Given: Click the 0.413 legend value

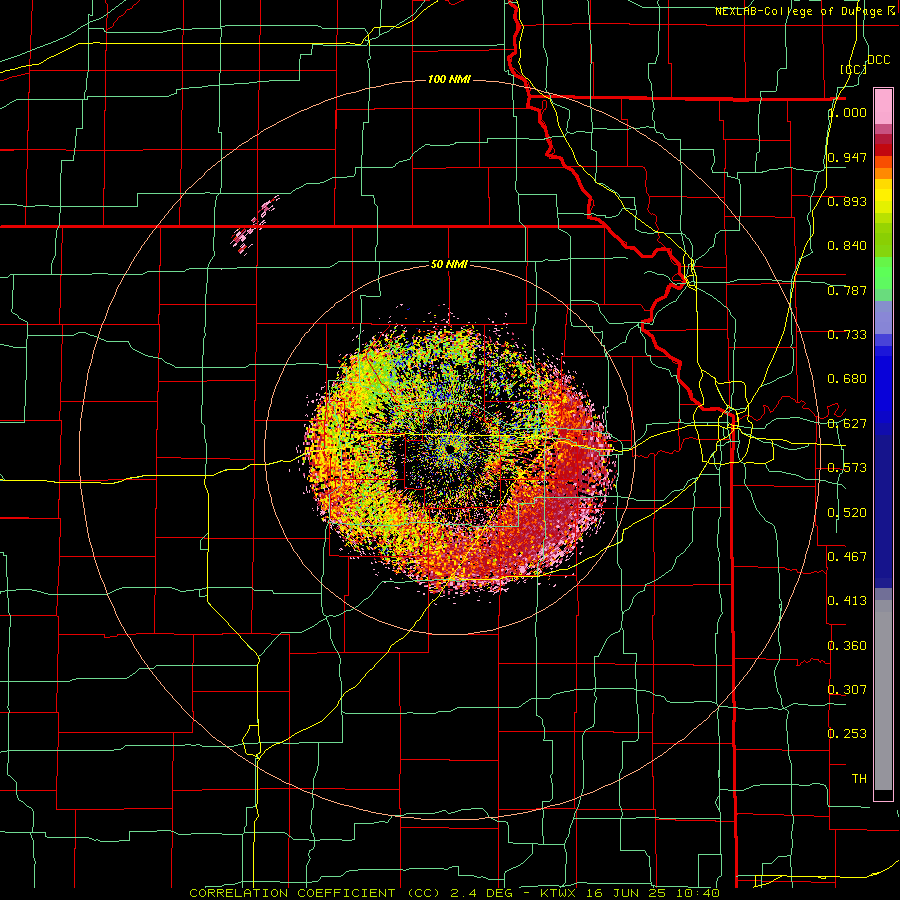Looking at the screenshot, I should click(x=847, y=601).
